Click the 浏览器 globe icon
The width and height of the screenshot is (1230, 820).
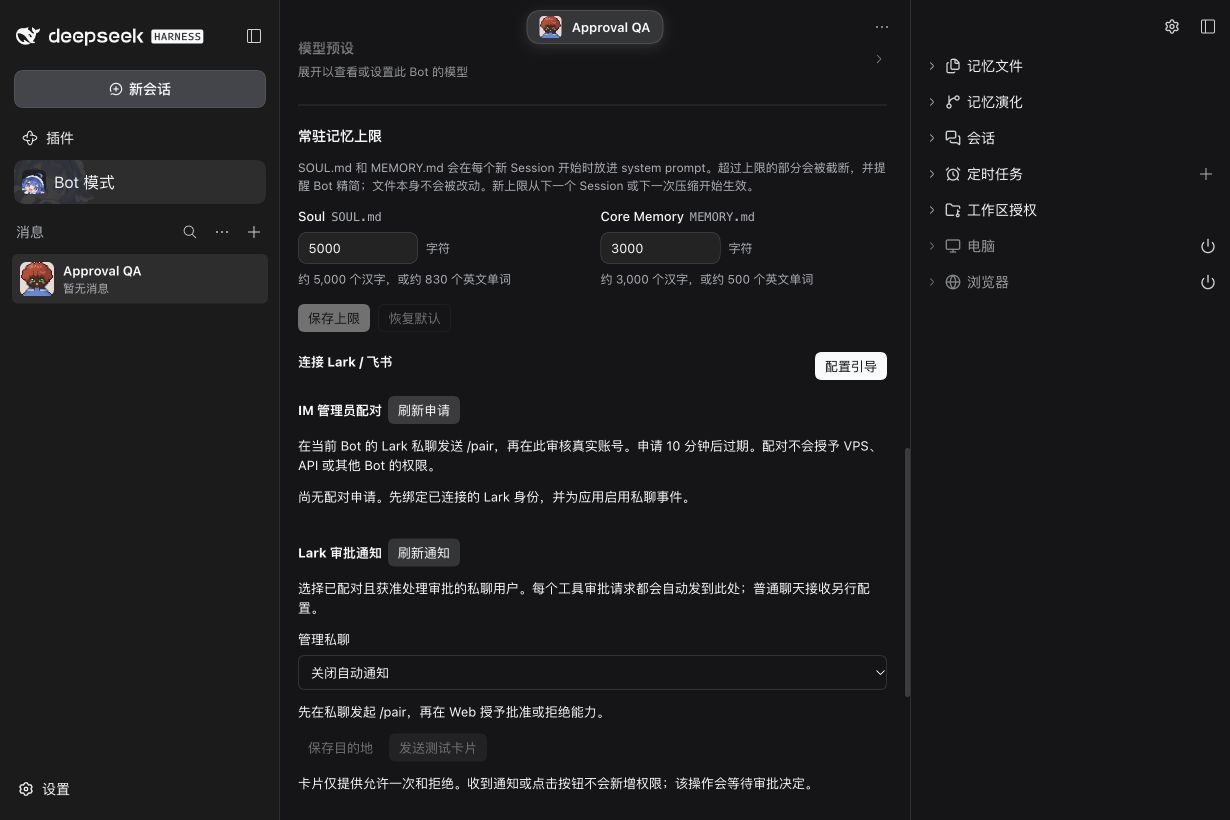(953, 282)
